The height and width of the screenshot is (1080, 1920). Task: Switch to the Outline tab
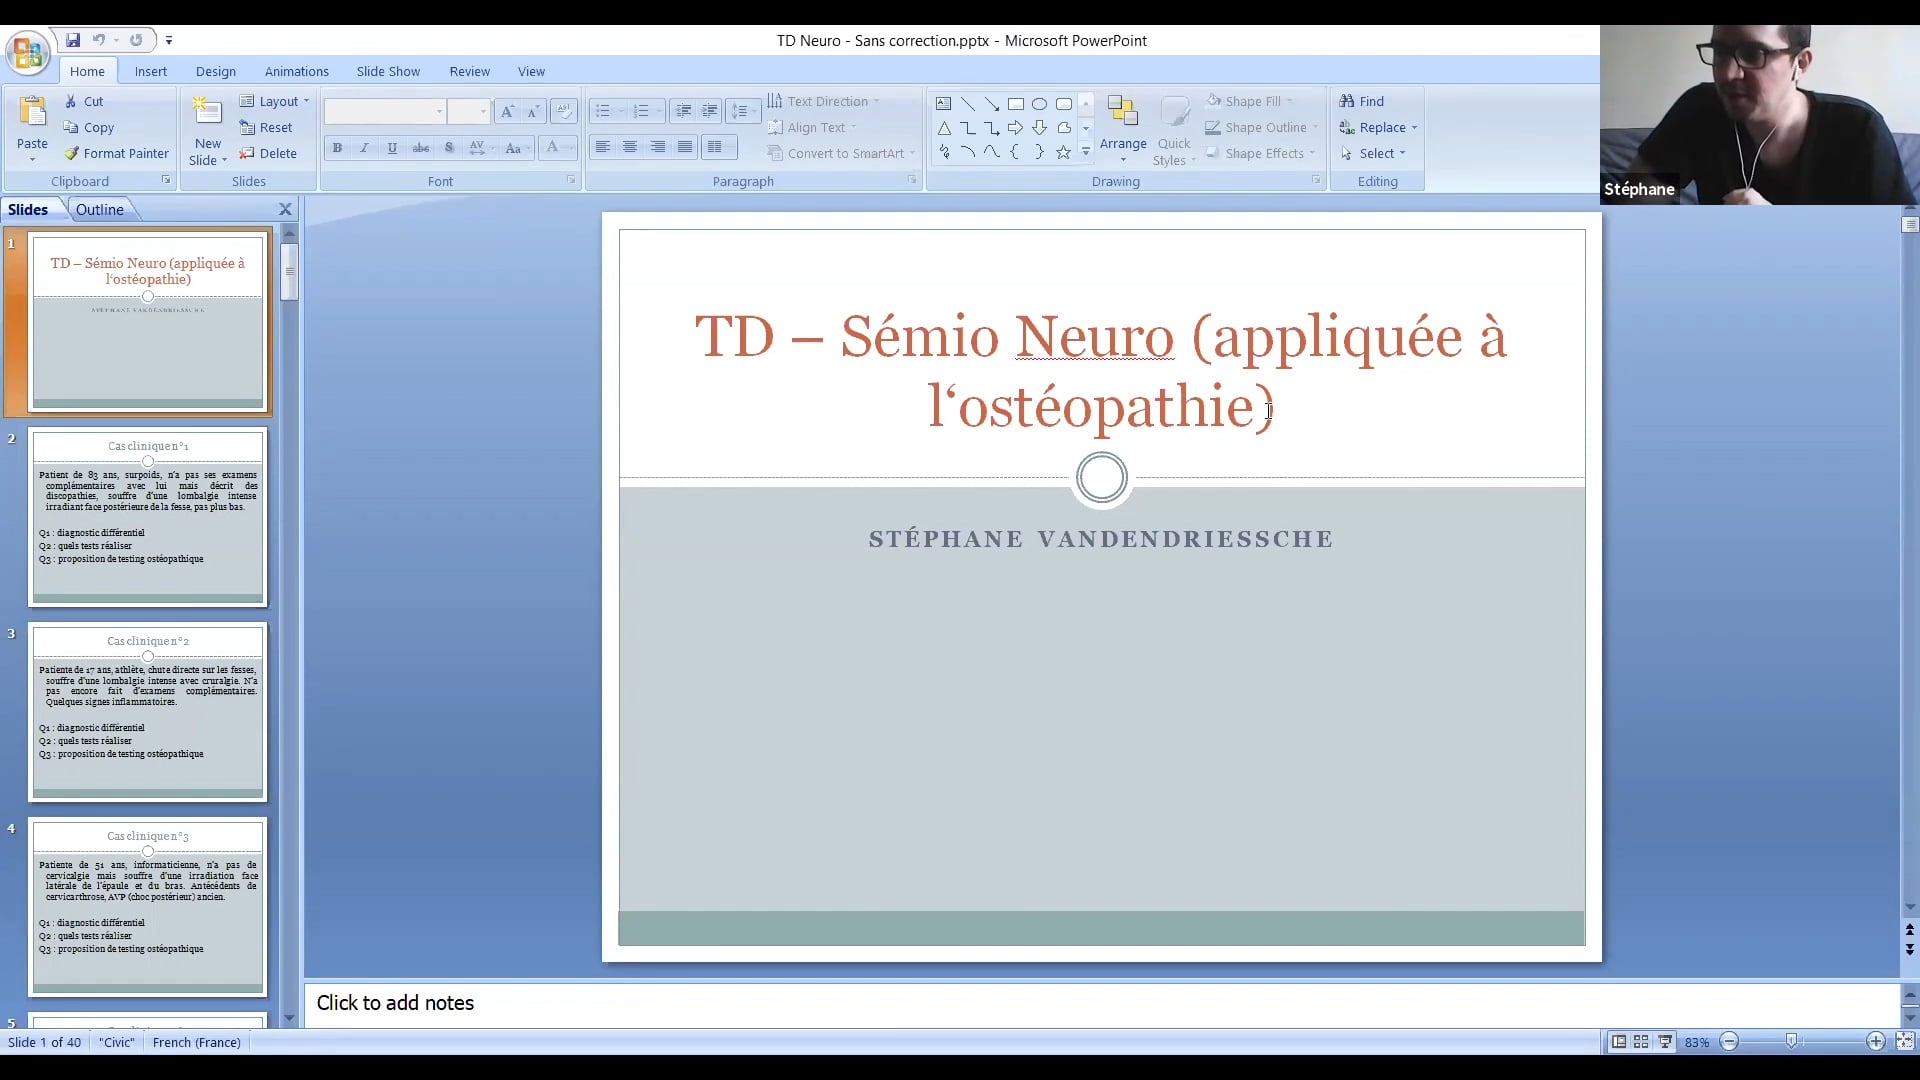coord(100,209)
